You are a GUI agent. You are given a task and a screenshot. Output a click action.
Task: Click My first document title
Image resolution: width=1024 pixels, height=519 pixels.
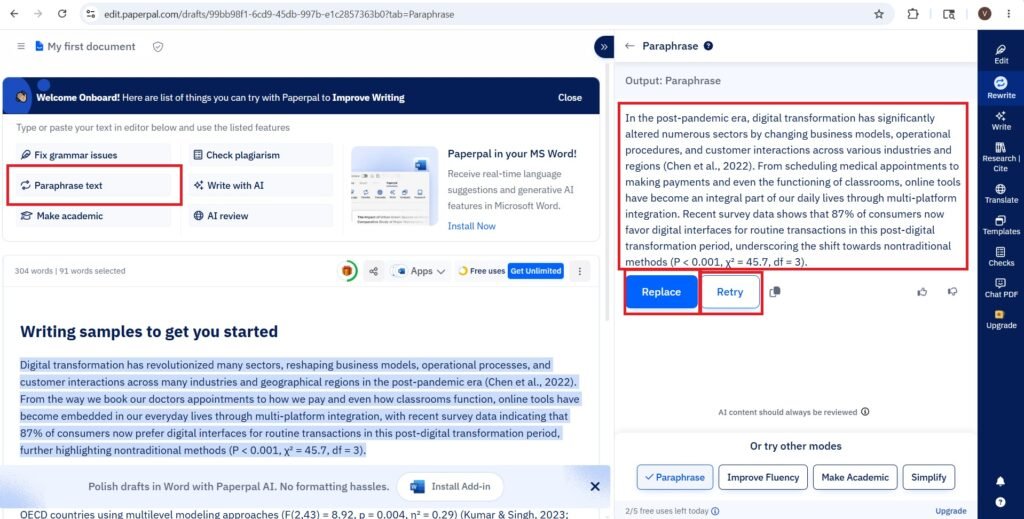(x=91, y=46)
